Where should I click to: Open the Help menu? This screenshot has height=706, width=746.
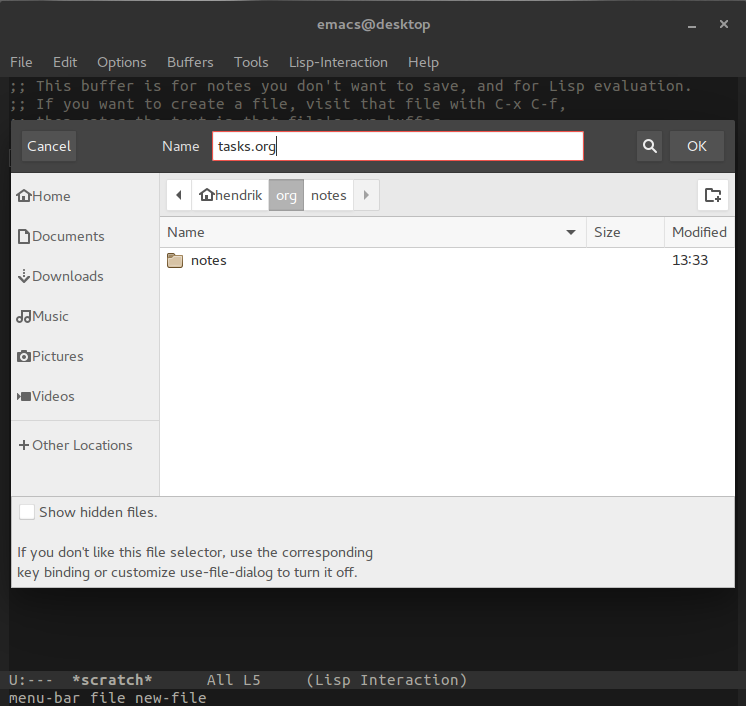tap(423, 62)
